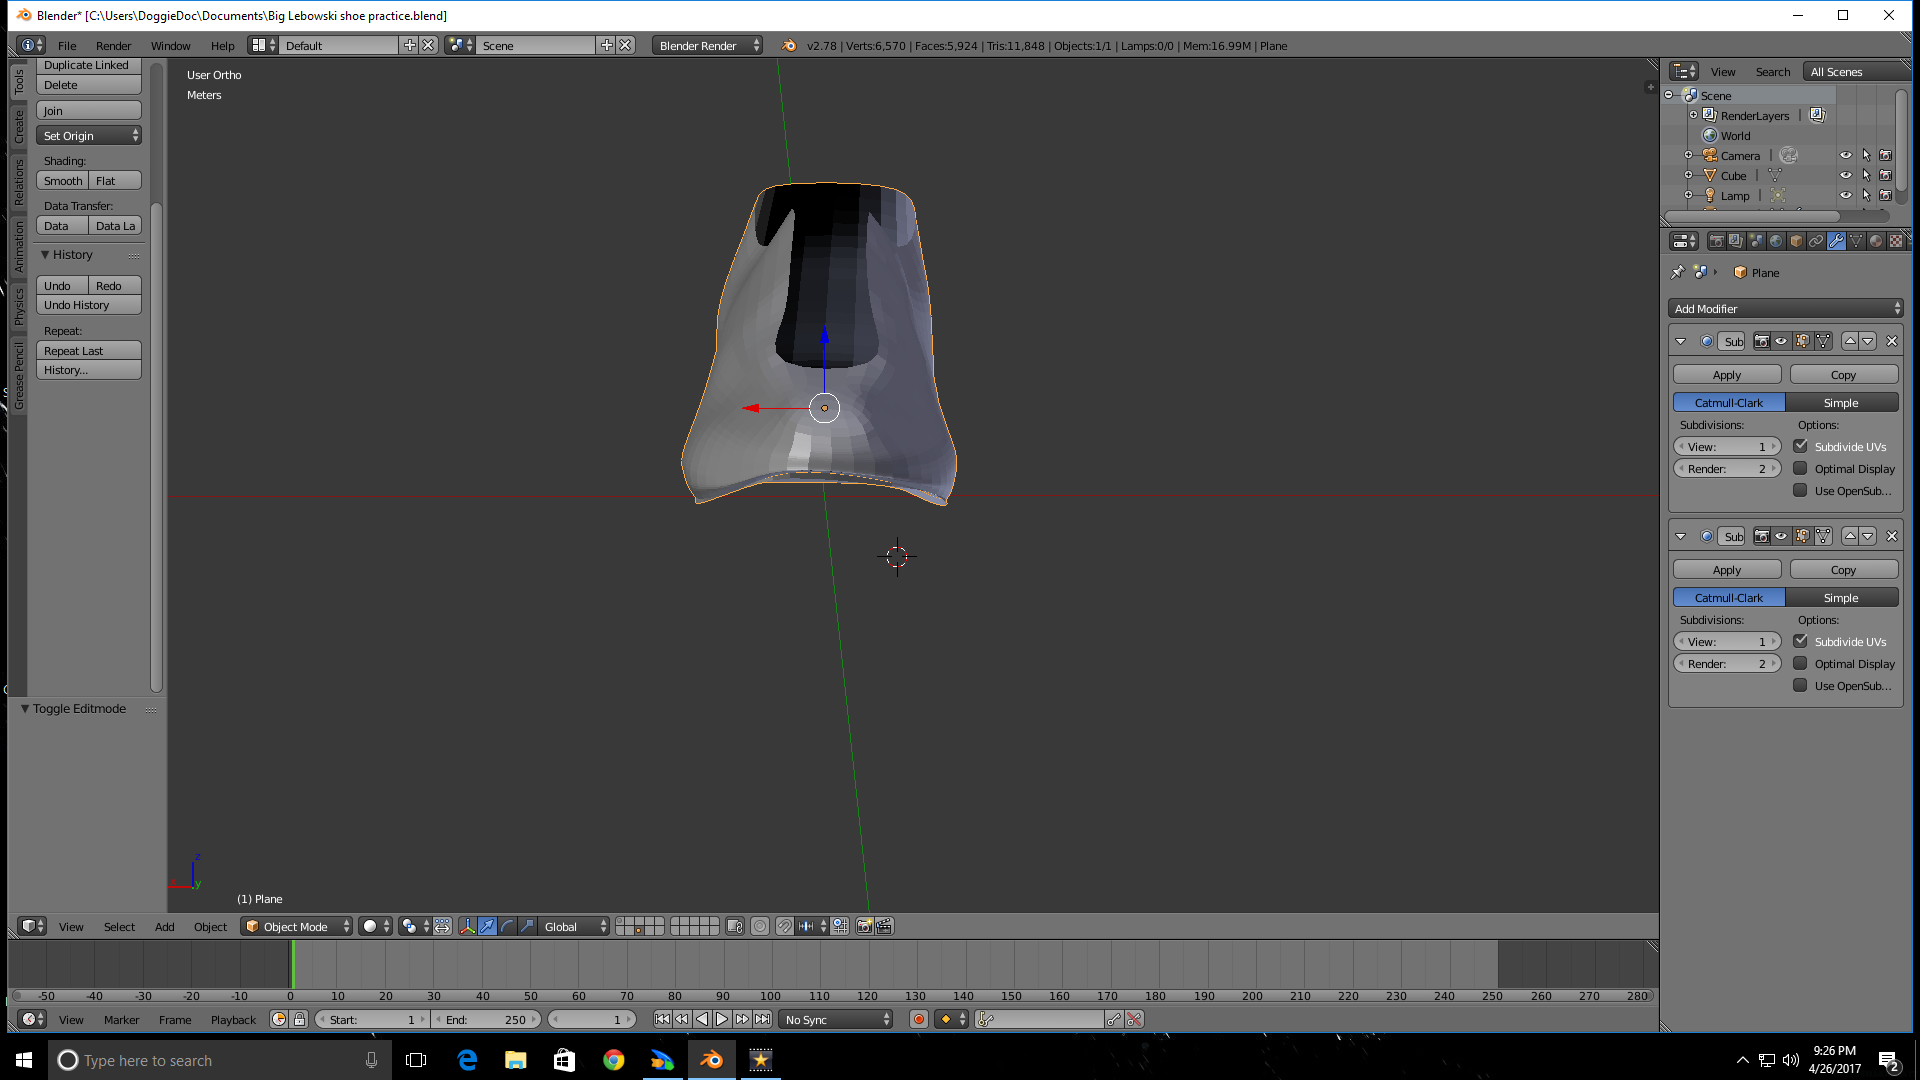Open the Select menu in 3D view header

point(119,927)
